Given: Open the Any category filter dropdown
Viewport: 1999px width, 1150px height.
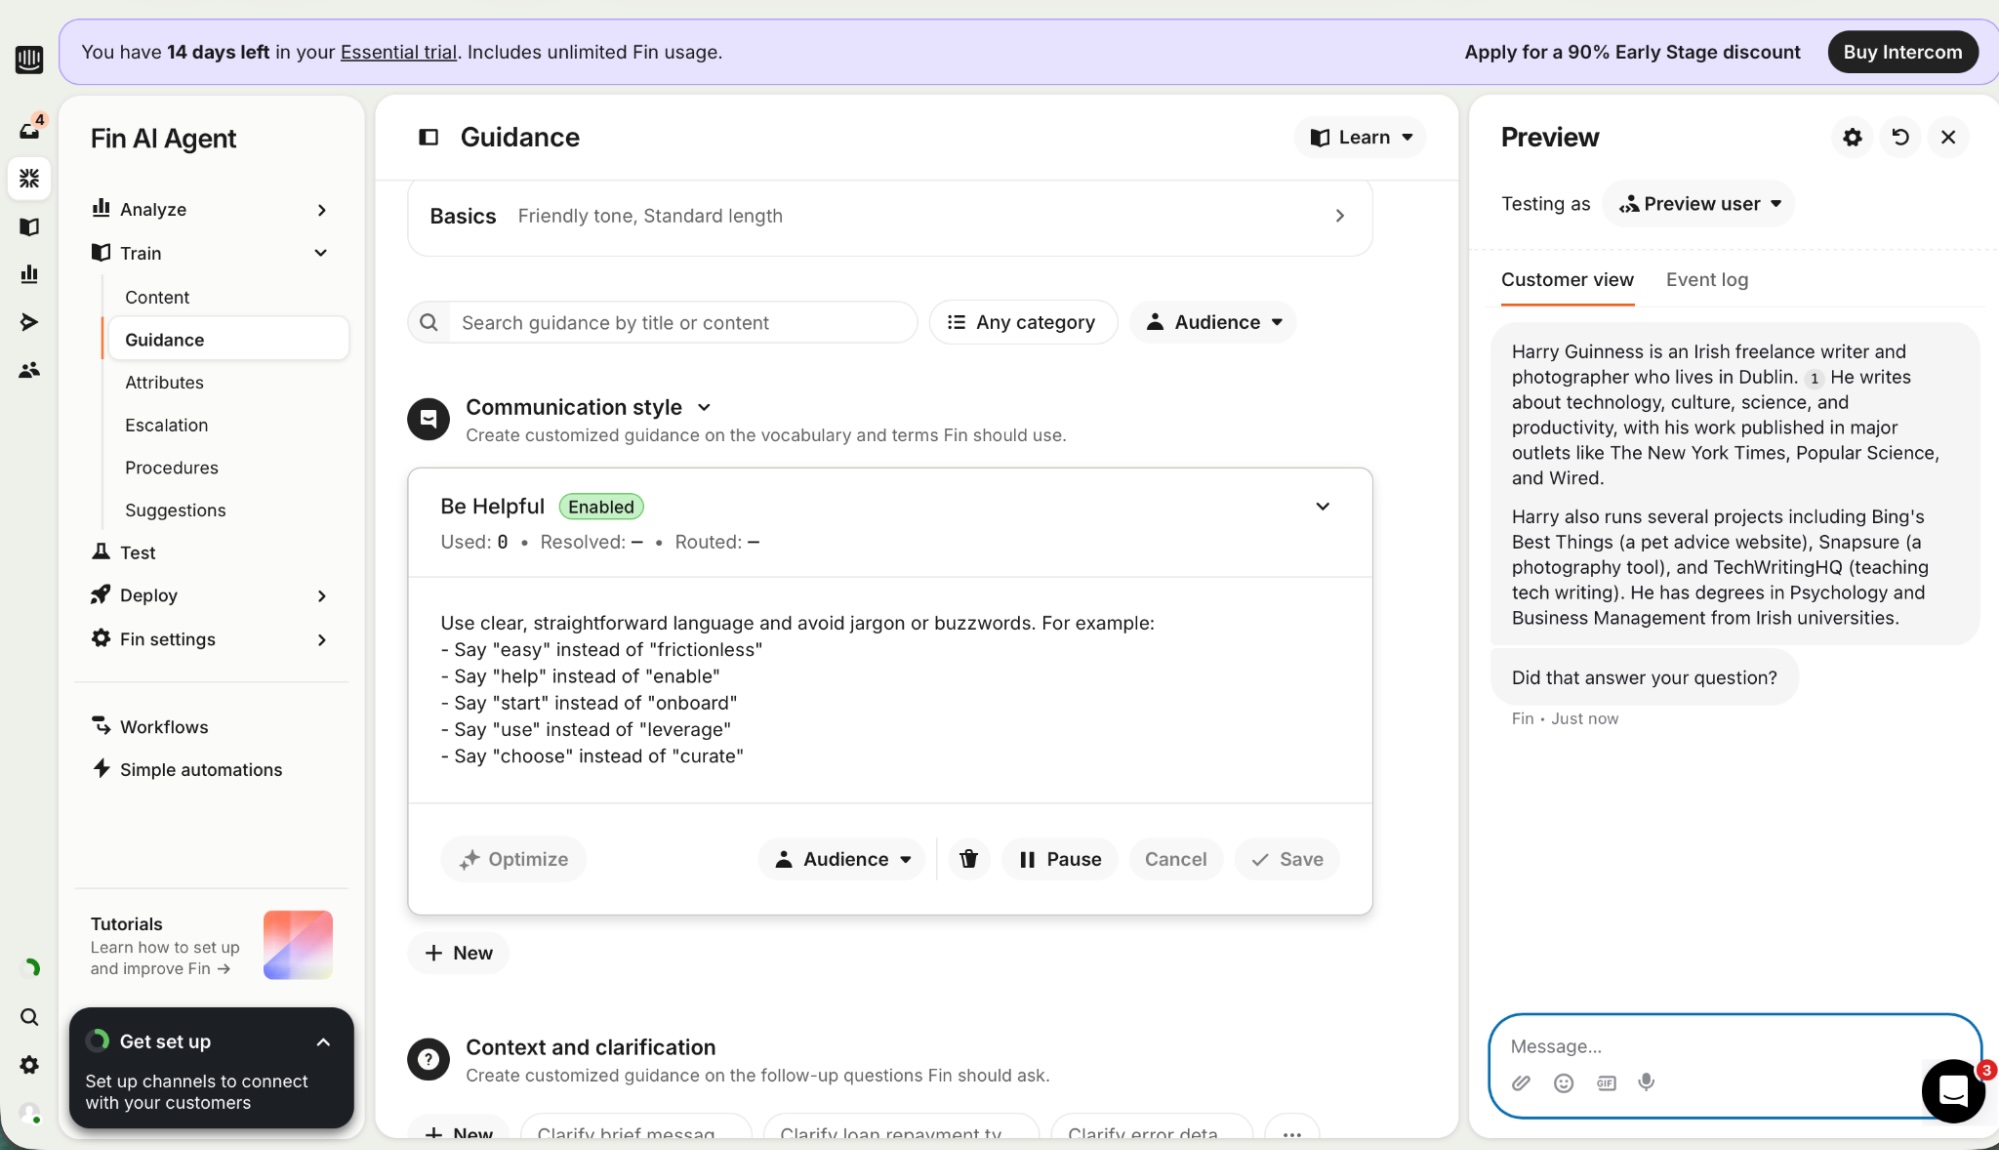Looking at the screenshot, I should pos(1023,322).
